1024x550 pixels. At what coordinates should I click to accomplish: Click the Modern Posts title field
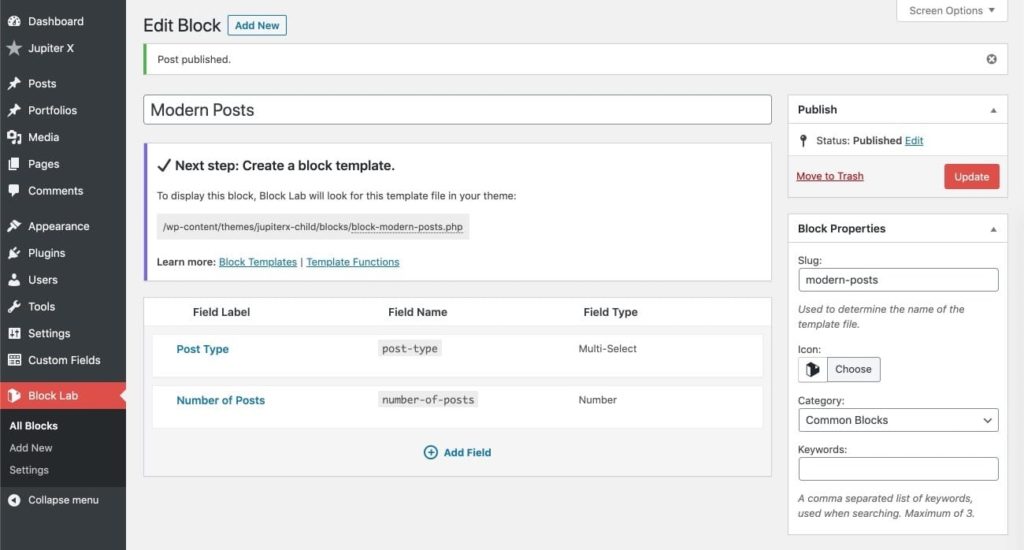click(457, 110)
